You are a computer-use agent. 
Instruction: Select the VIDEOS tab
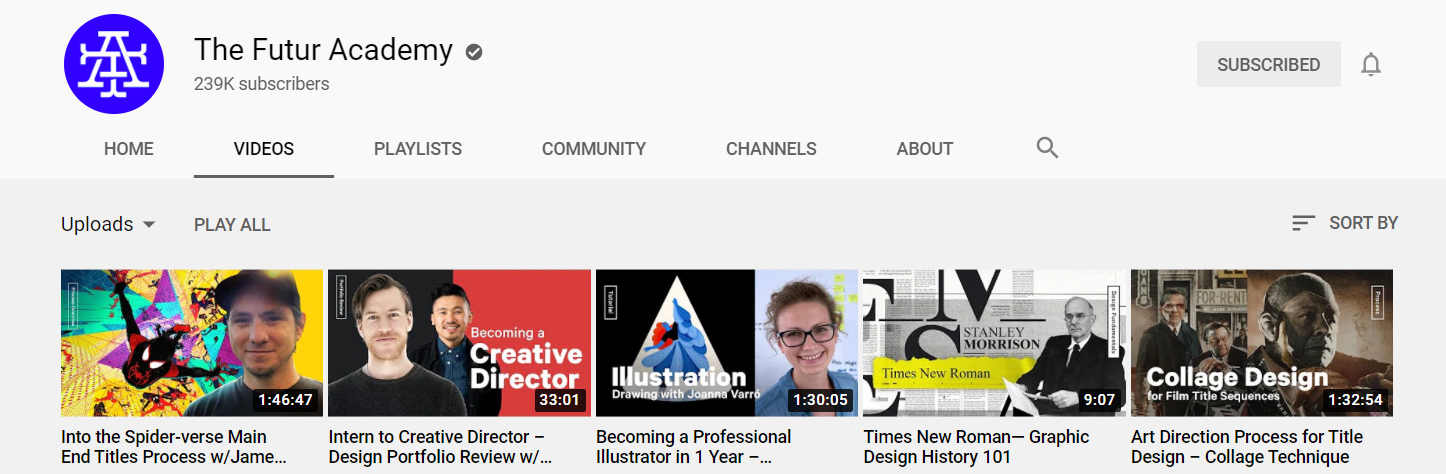pyautogui.click(x=264, y=149)
